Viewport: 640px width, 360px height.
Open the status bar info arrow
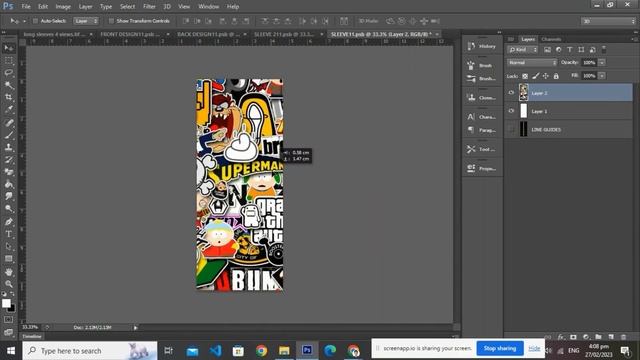tap(136, 327)
